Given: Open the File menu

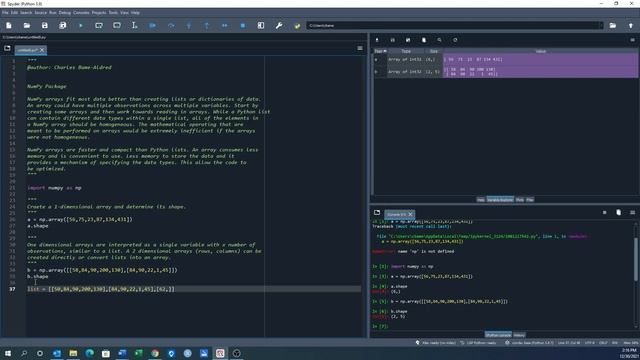Looking at the screenshot, I should point(5,13).
